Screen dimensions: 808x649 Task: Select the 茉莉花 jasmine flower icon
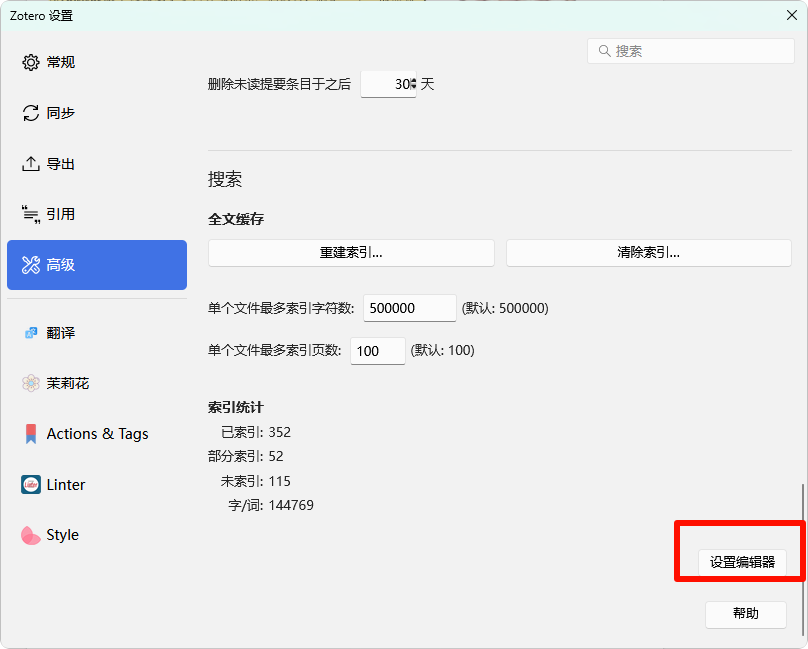pos(31,383)
